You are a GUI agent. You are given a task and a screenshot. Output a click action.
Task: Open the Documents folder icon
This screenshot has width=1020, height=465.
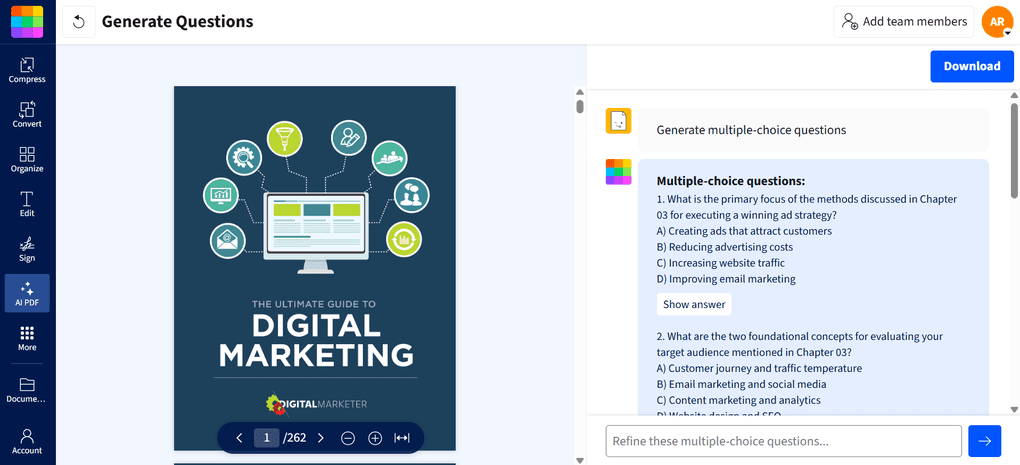click(x=27, y=390)
